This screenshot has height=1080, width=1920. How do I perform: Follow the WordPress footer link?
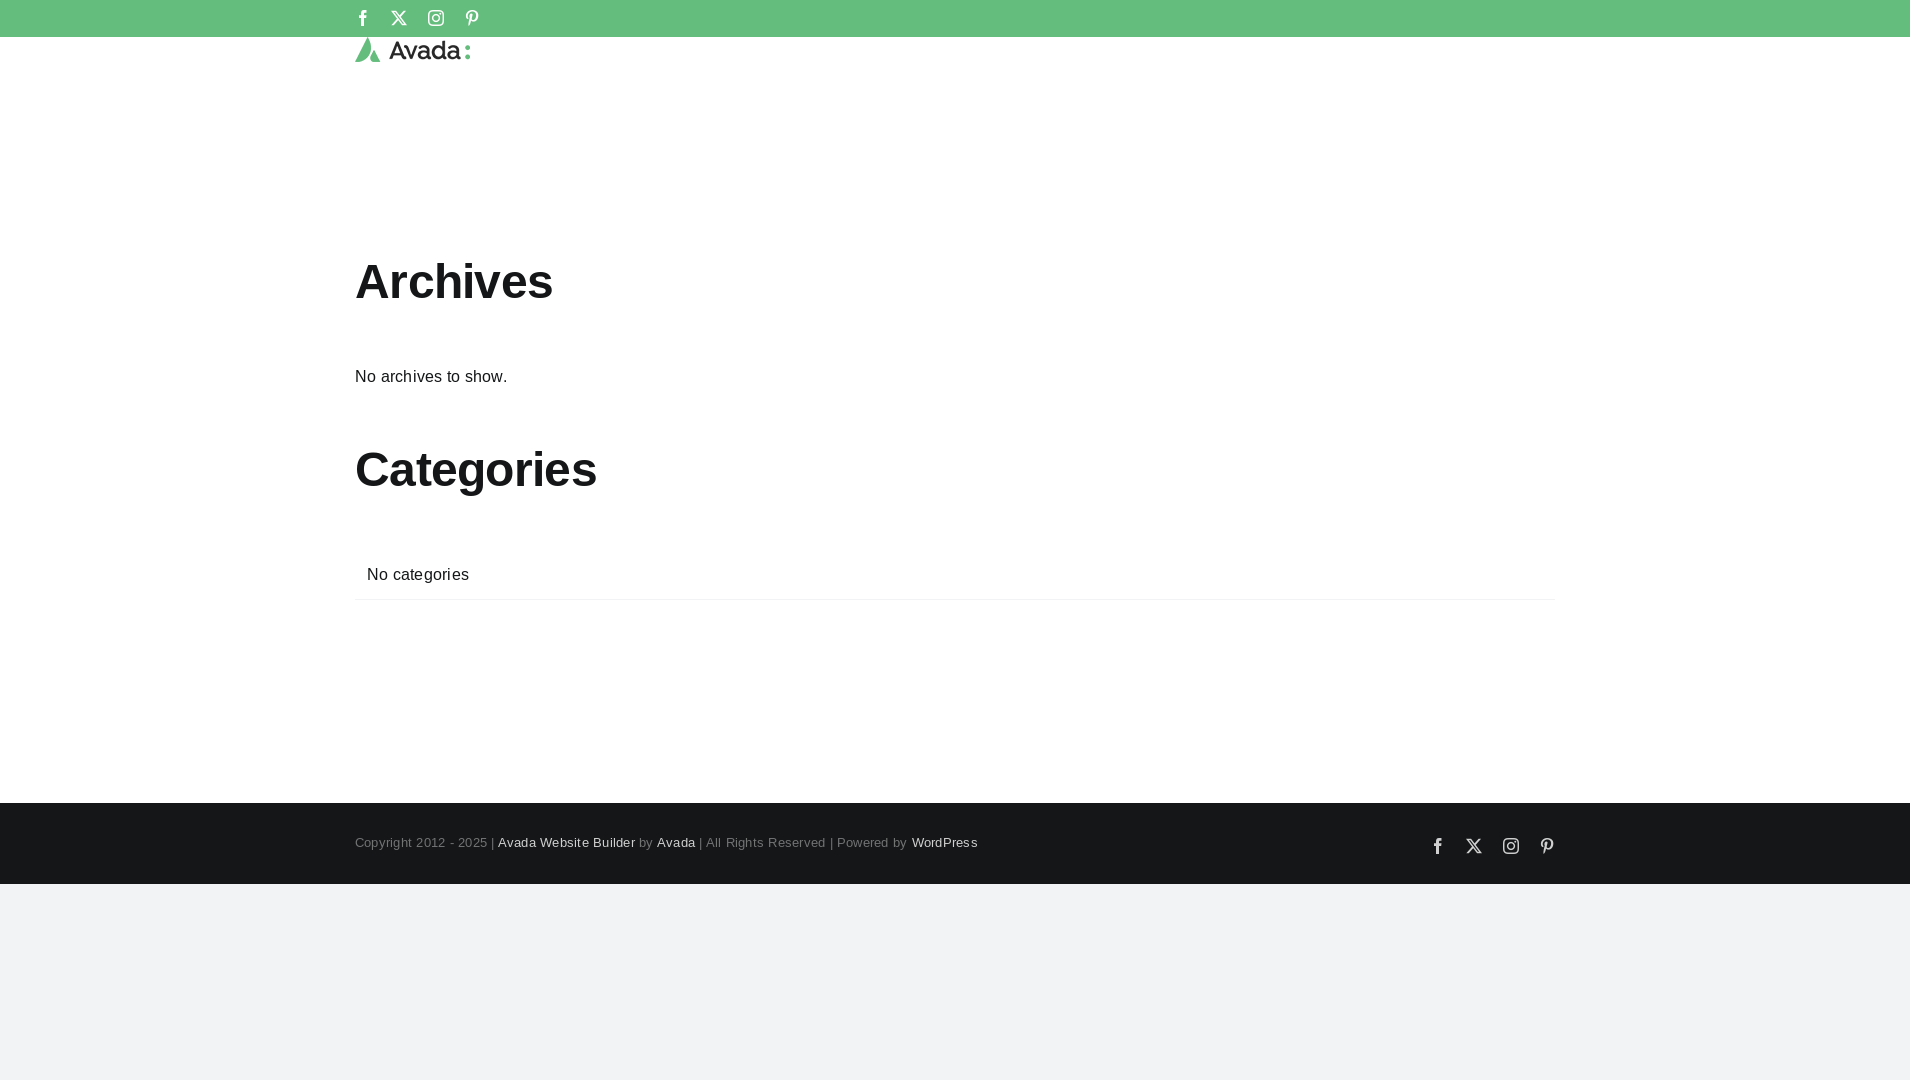click(944, 843)
